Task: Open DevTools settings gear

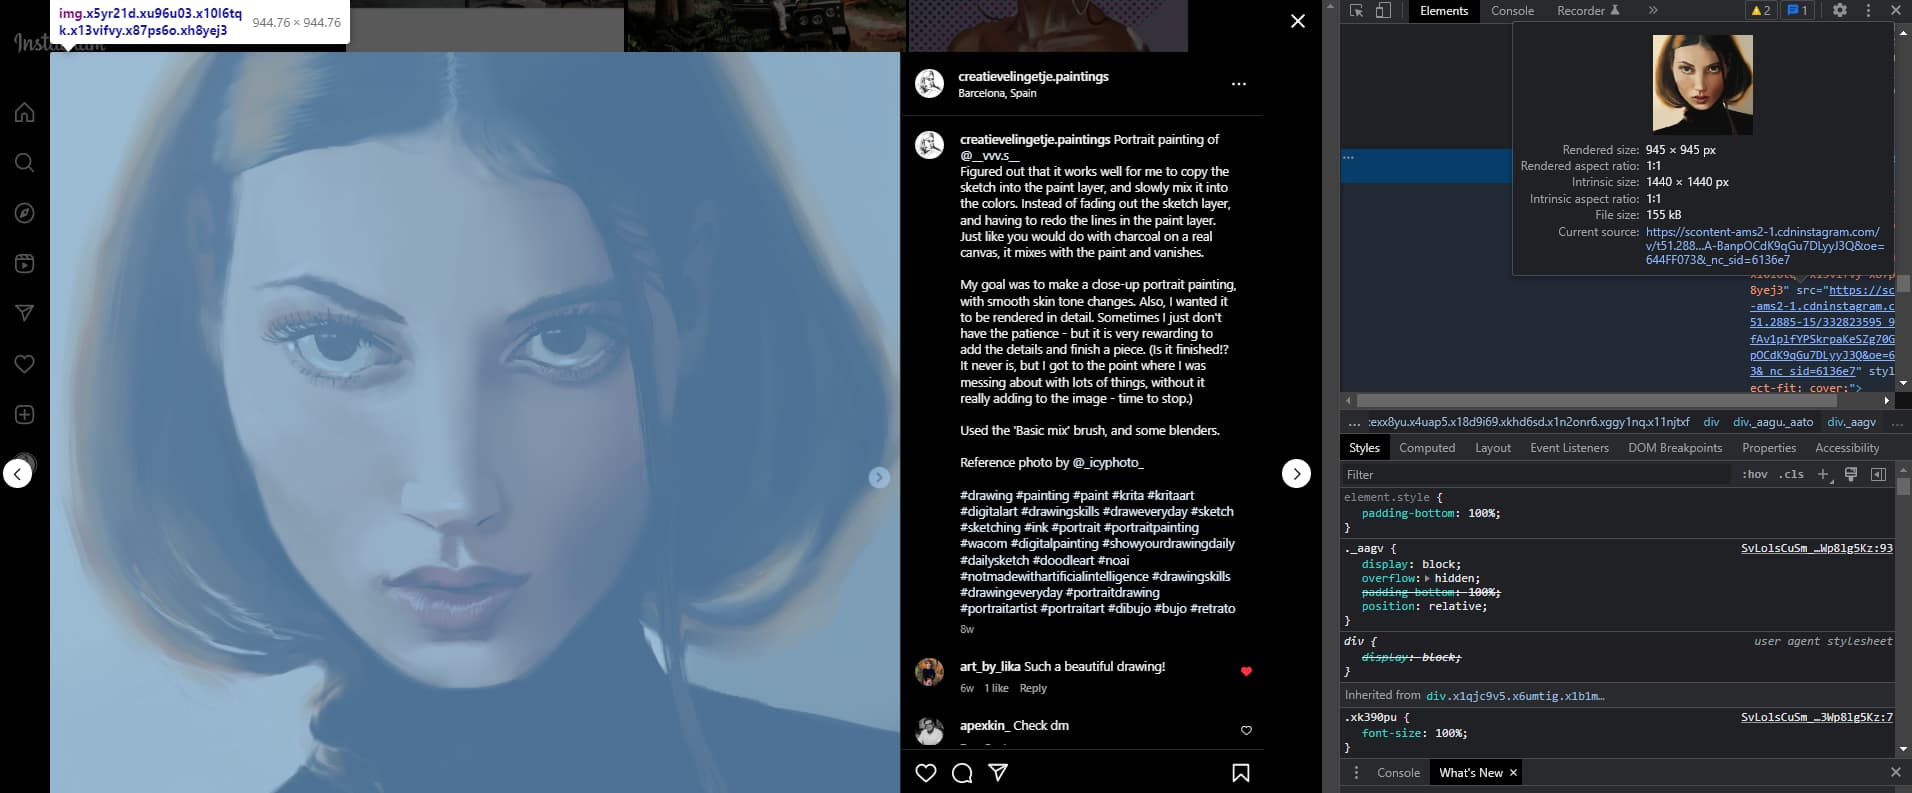Action: [1840, 11]
